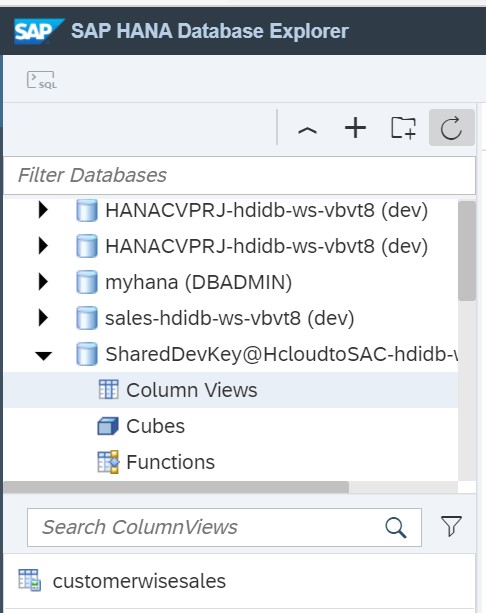
Task: Expand first HANACVPRJ-hdidb-ws-vbvt8 (dev) entry
Action: point(43,210)
